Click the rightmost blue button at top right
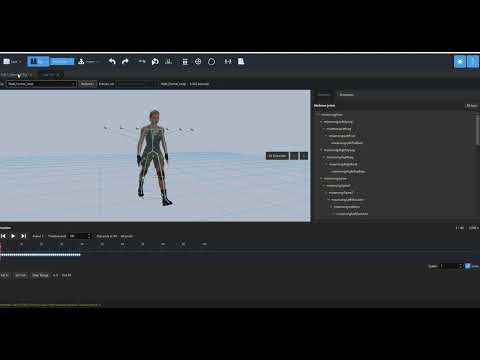Screen dimensions: 480x360 (473, 62)
